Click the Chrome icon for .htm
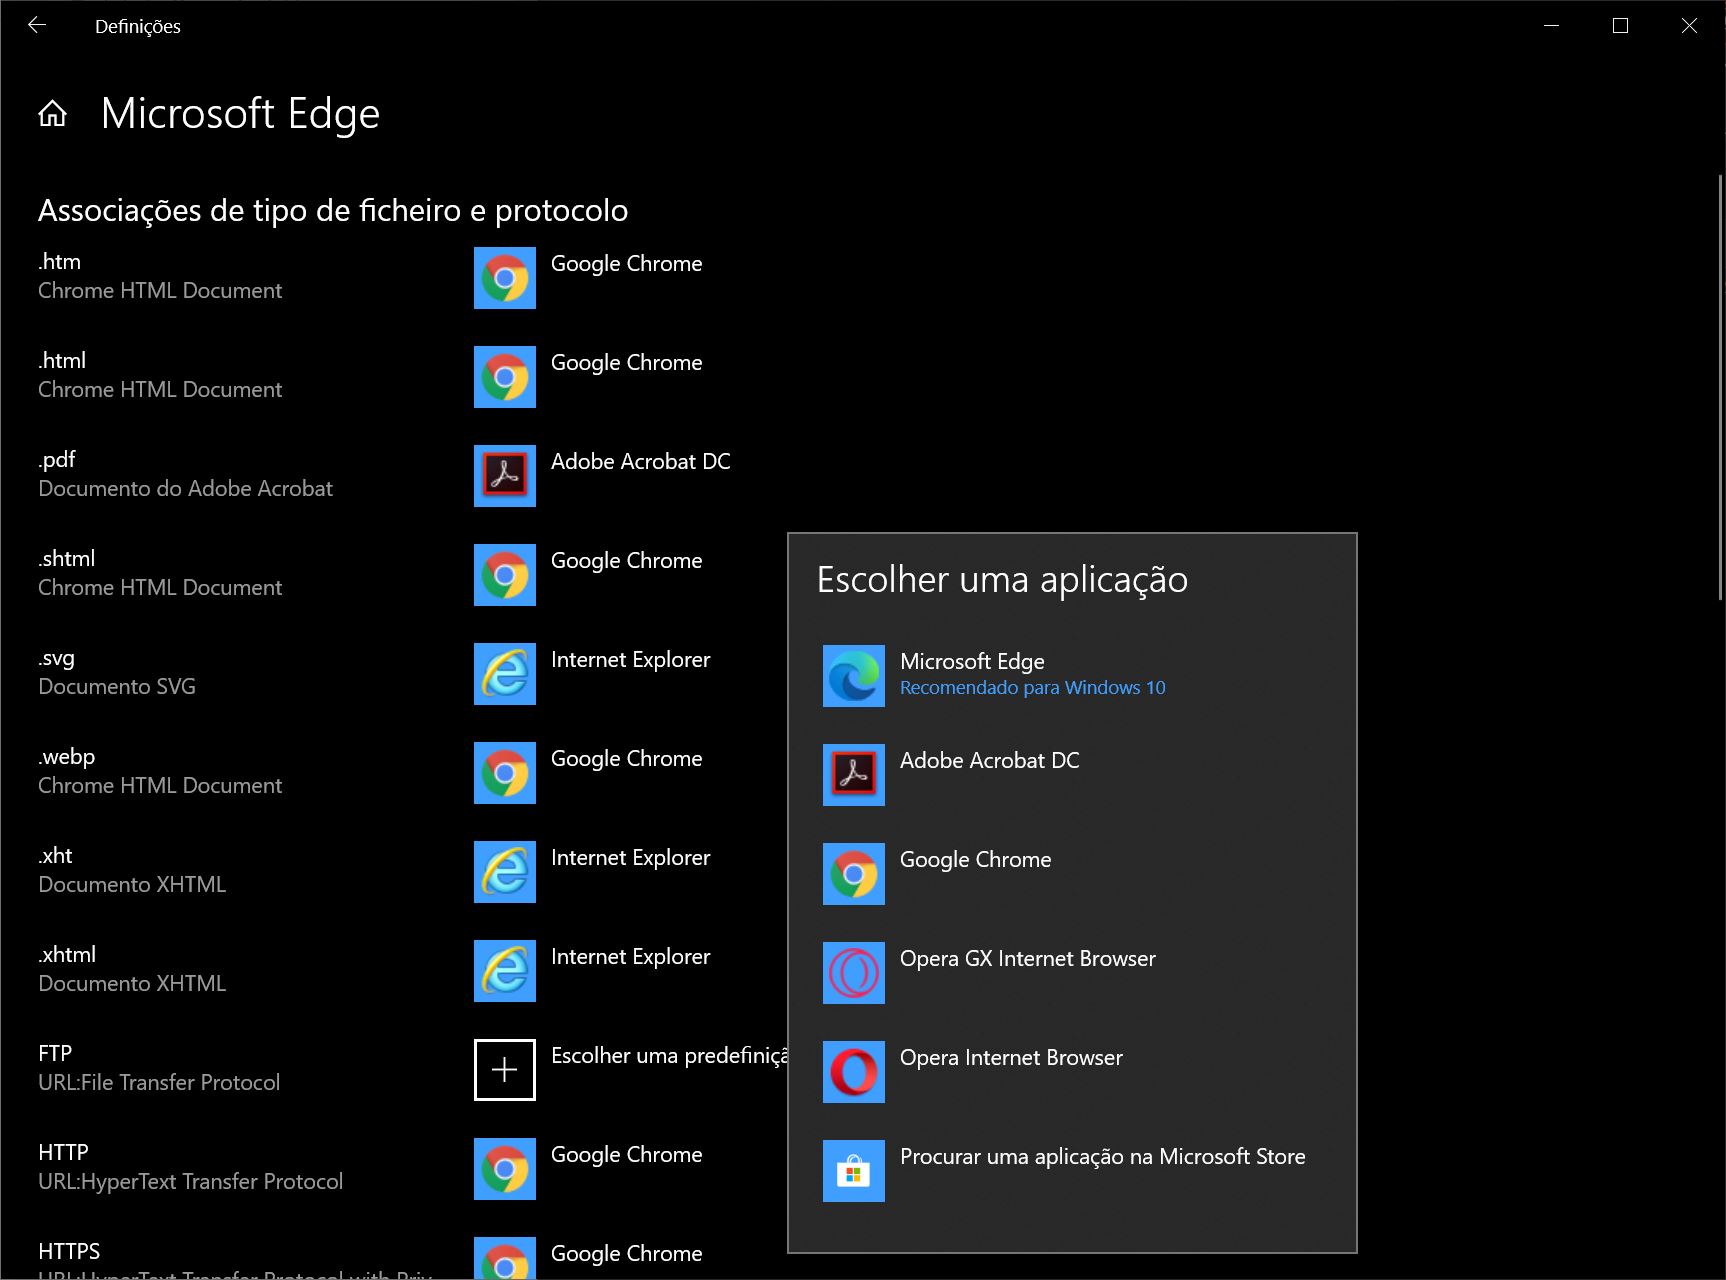 (x=505, y=278)
